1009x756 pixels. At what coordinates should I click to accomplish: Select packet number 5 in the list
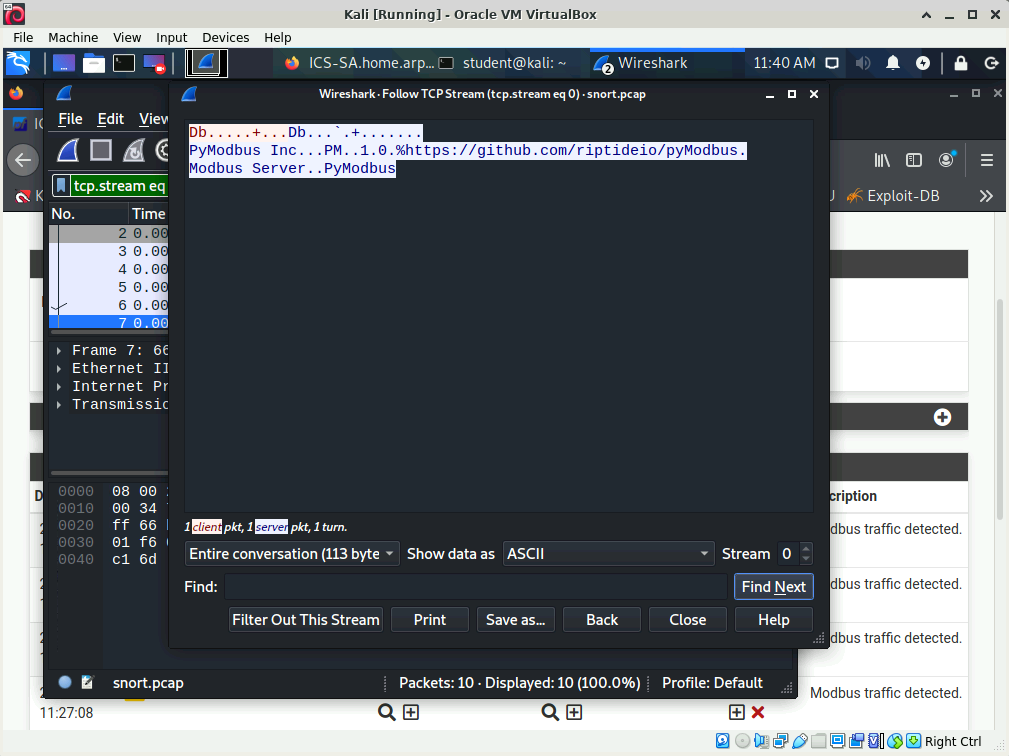(x=109, y=288)
